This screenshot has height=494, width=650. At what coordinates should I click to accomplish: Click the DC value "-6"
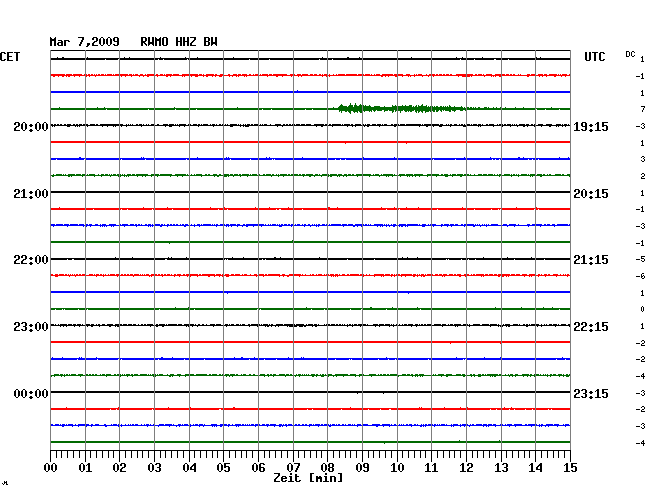[x=640, y=276]
